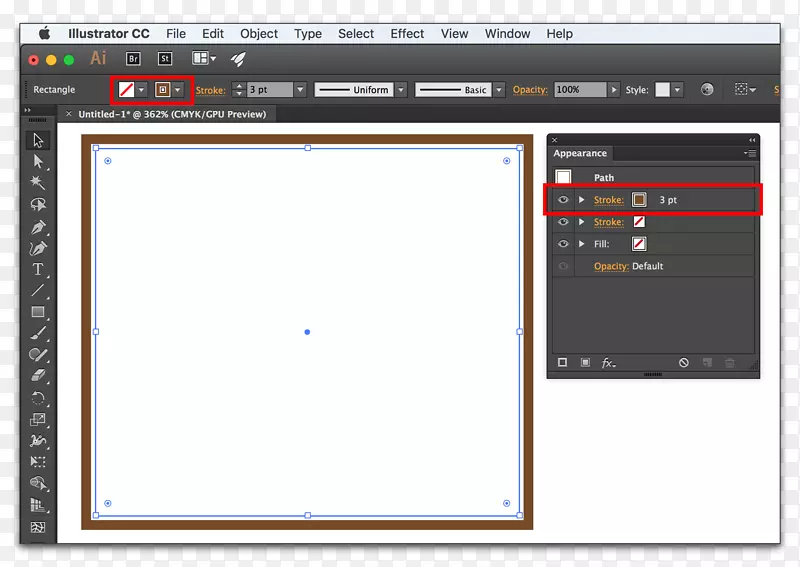Pick the Lasso tool
Screen dimensions: 800x567
coord(38,205)
